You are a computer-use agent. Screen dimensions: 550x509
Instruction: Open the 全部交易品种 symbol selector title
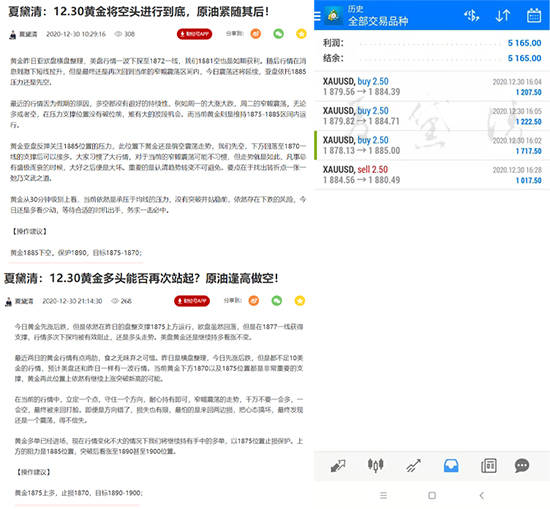pyautogui.click(x=378, y=21)
